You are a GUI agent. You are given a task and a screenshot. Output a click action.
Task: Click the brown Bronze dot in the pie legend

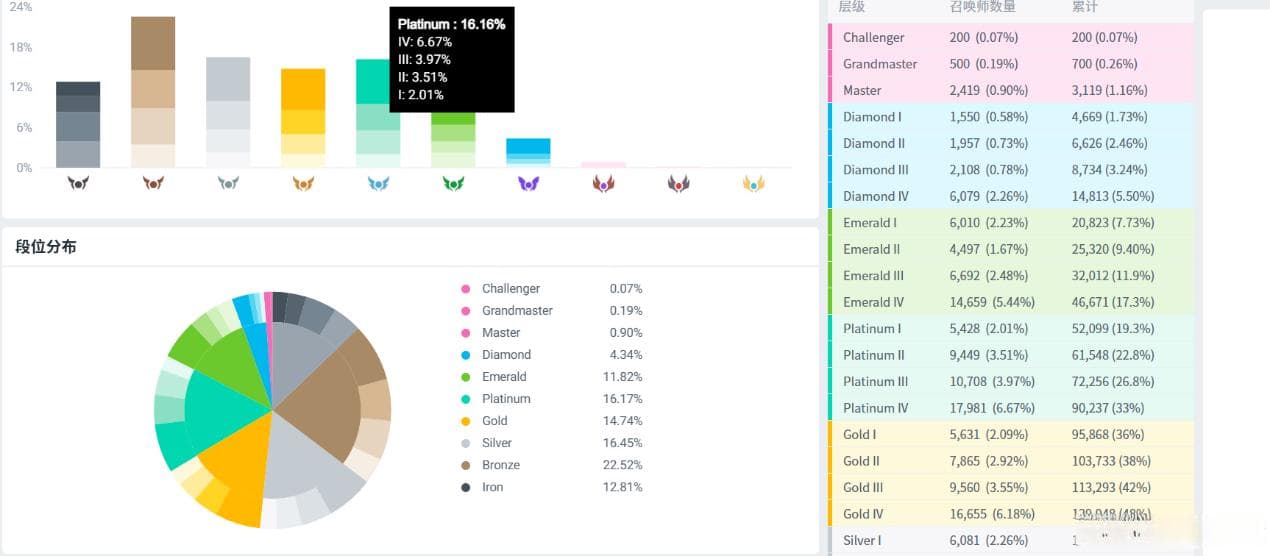coord(465,465)
